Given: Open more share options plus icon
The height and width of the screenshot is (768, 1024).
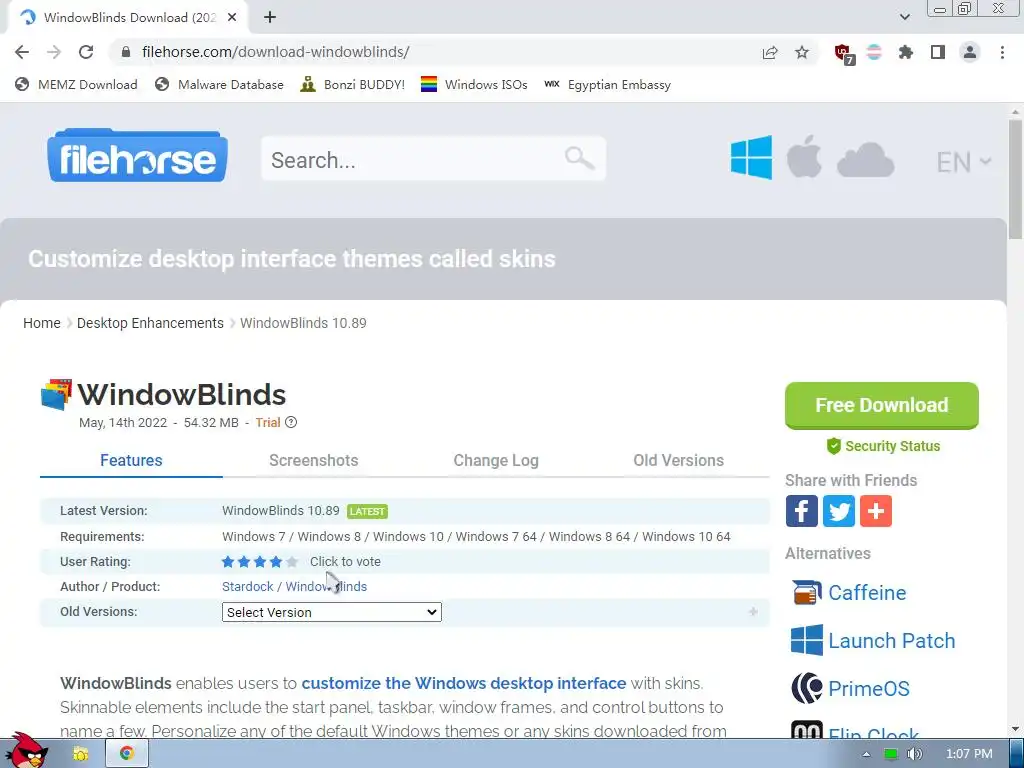Looking at the screenshot, I should [876, 511].
